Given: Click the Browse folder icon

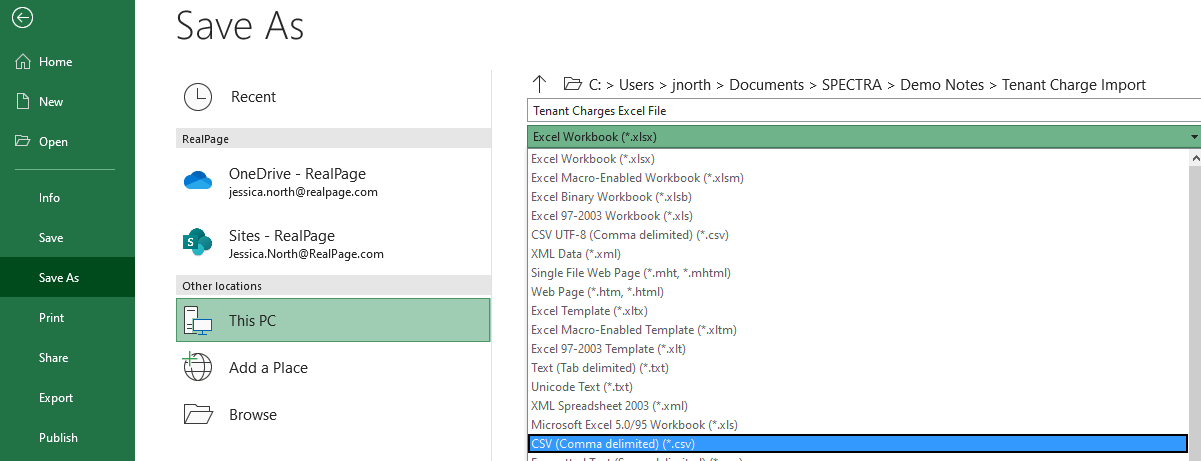Looking at the screenshot, I should pyautogui.click(x=198, y=414).
